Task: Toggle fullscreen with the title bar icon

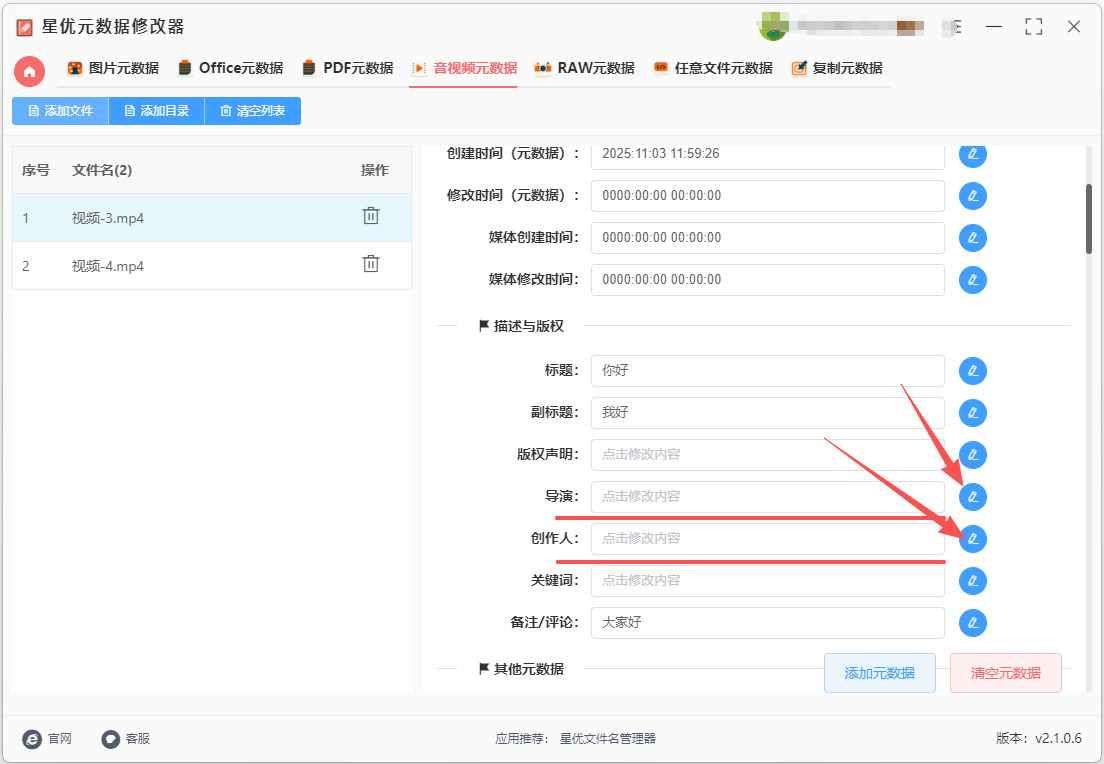Action: point(1034,27)
